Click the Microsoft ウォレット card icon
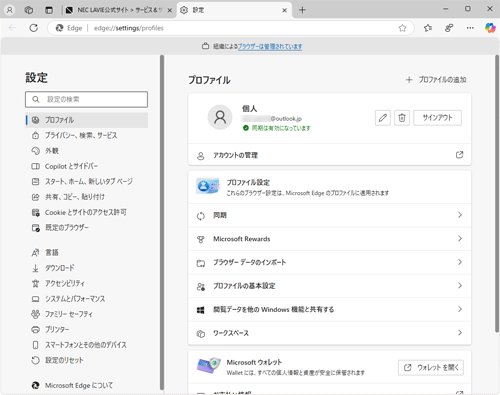This screenshot has height=395, width=500. click(x=209, y=366)
